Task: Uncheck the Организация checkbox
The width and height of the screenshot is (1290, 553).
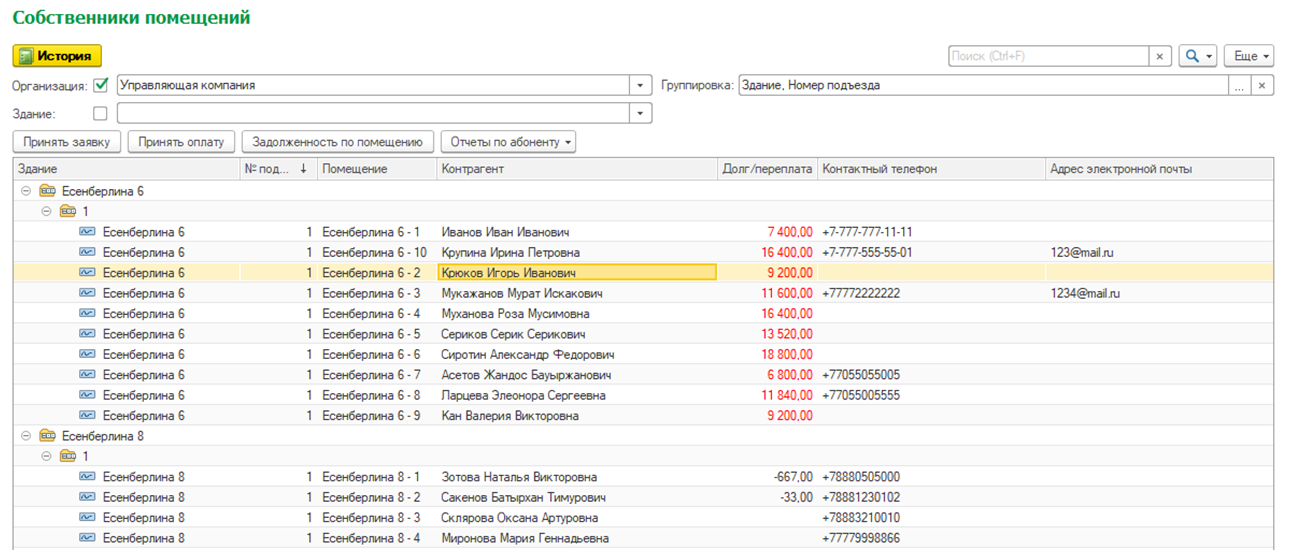Action: [100, 85]
